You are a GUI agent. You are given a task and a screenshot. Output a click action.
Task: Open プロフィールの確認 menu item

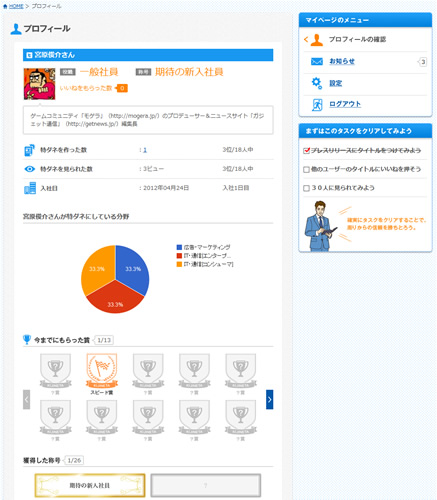[365, 40]
